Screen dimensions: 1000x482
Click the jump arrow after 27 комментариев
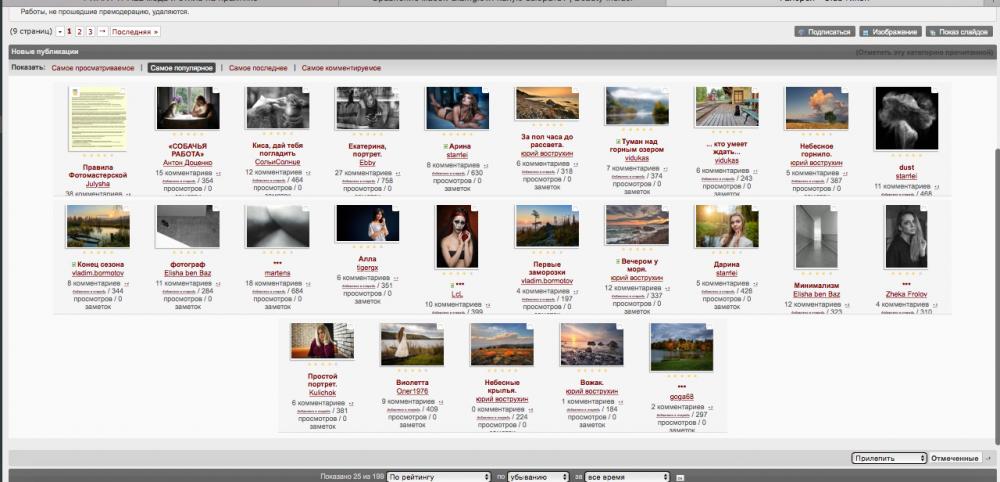tap(397, 173)
